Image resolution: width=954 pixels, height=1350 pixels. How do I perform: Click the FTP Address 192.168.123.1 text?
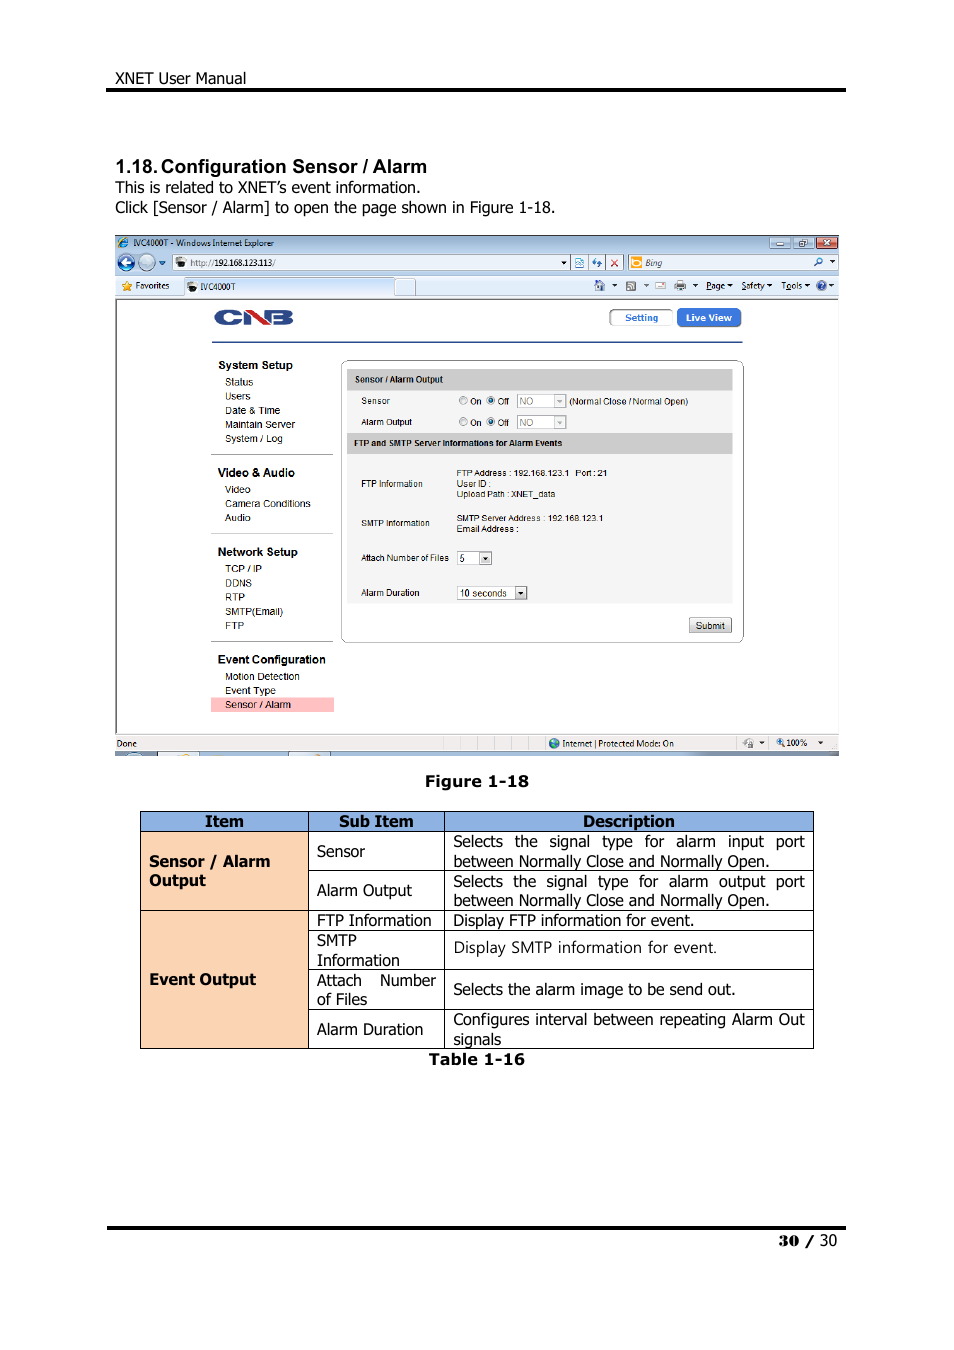coord(513,473)
